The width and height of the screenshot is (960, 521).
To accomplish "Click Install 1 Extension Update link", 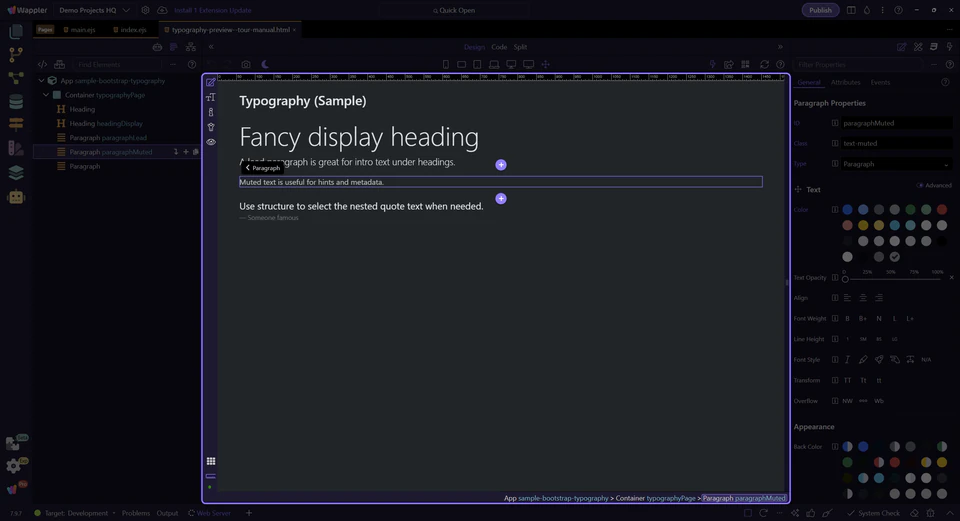I will tap(212, 10).
